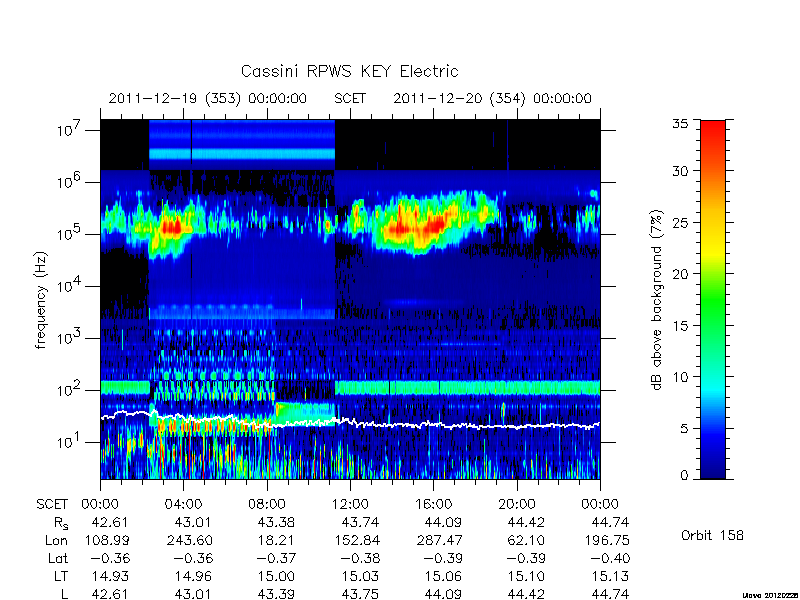Click the Rs value 43.38
800x600 pixels.
coord(276,523)
